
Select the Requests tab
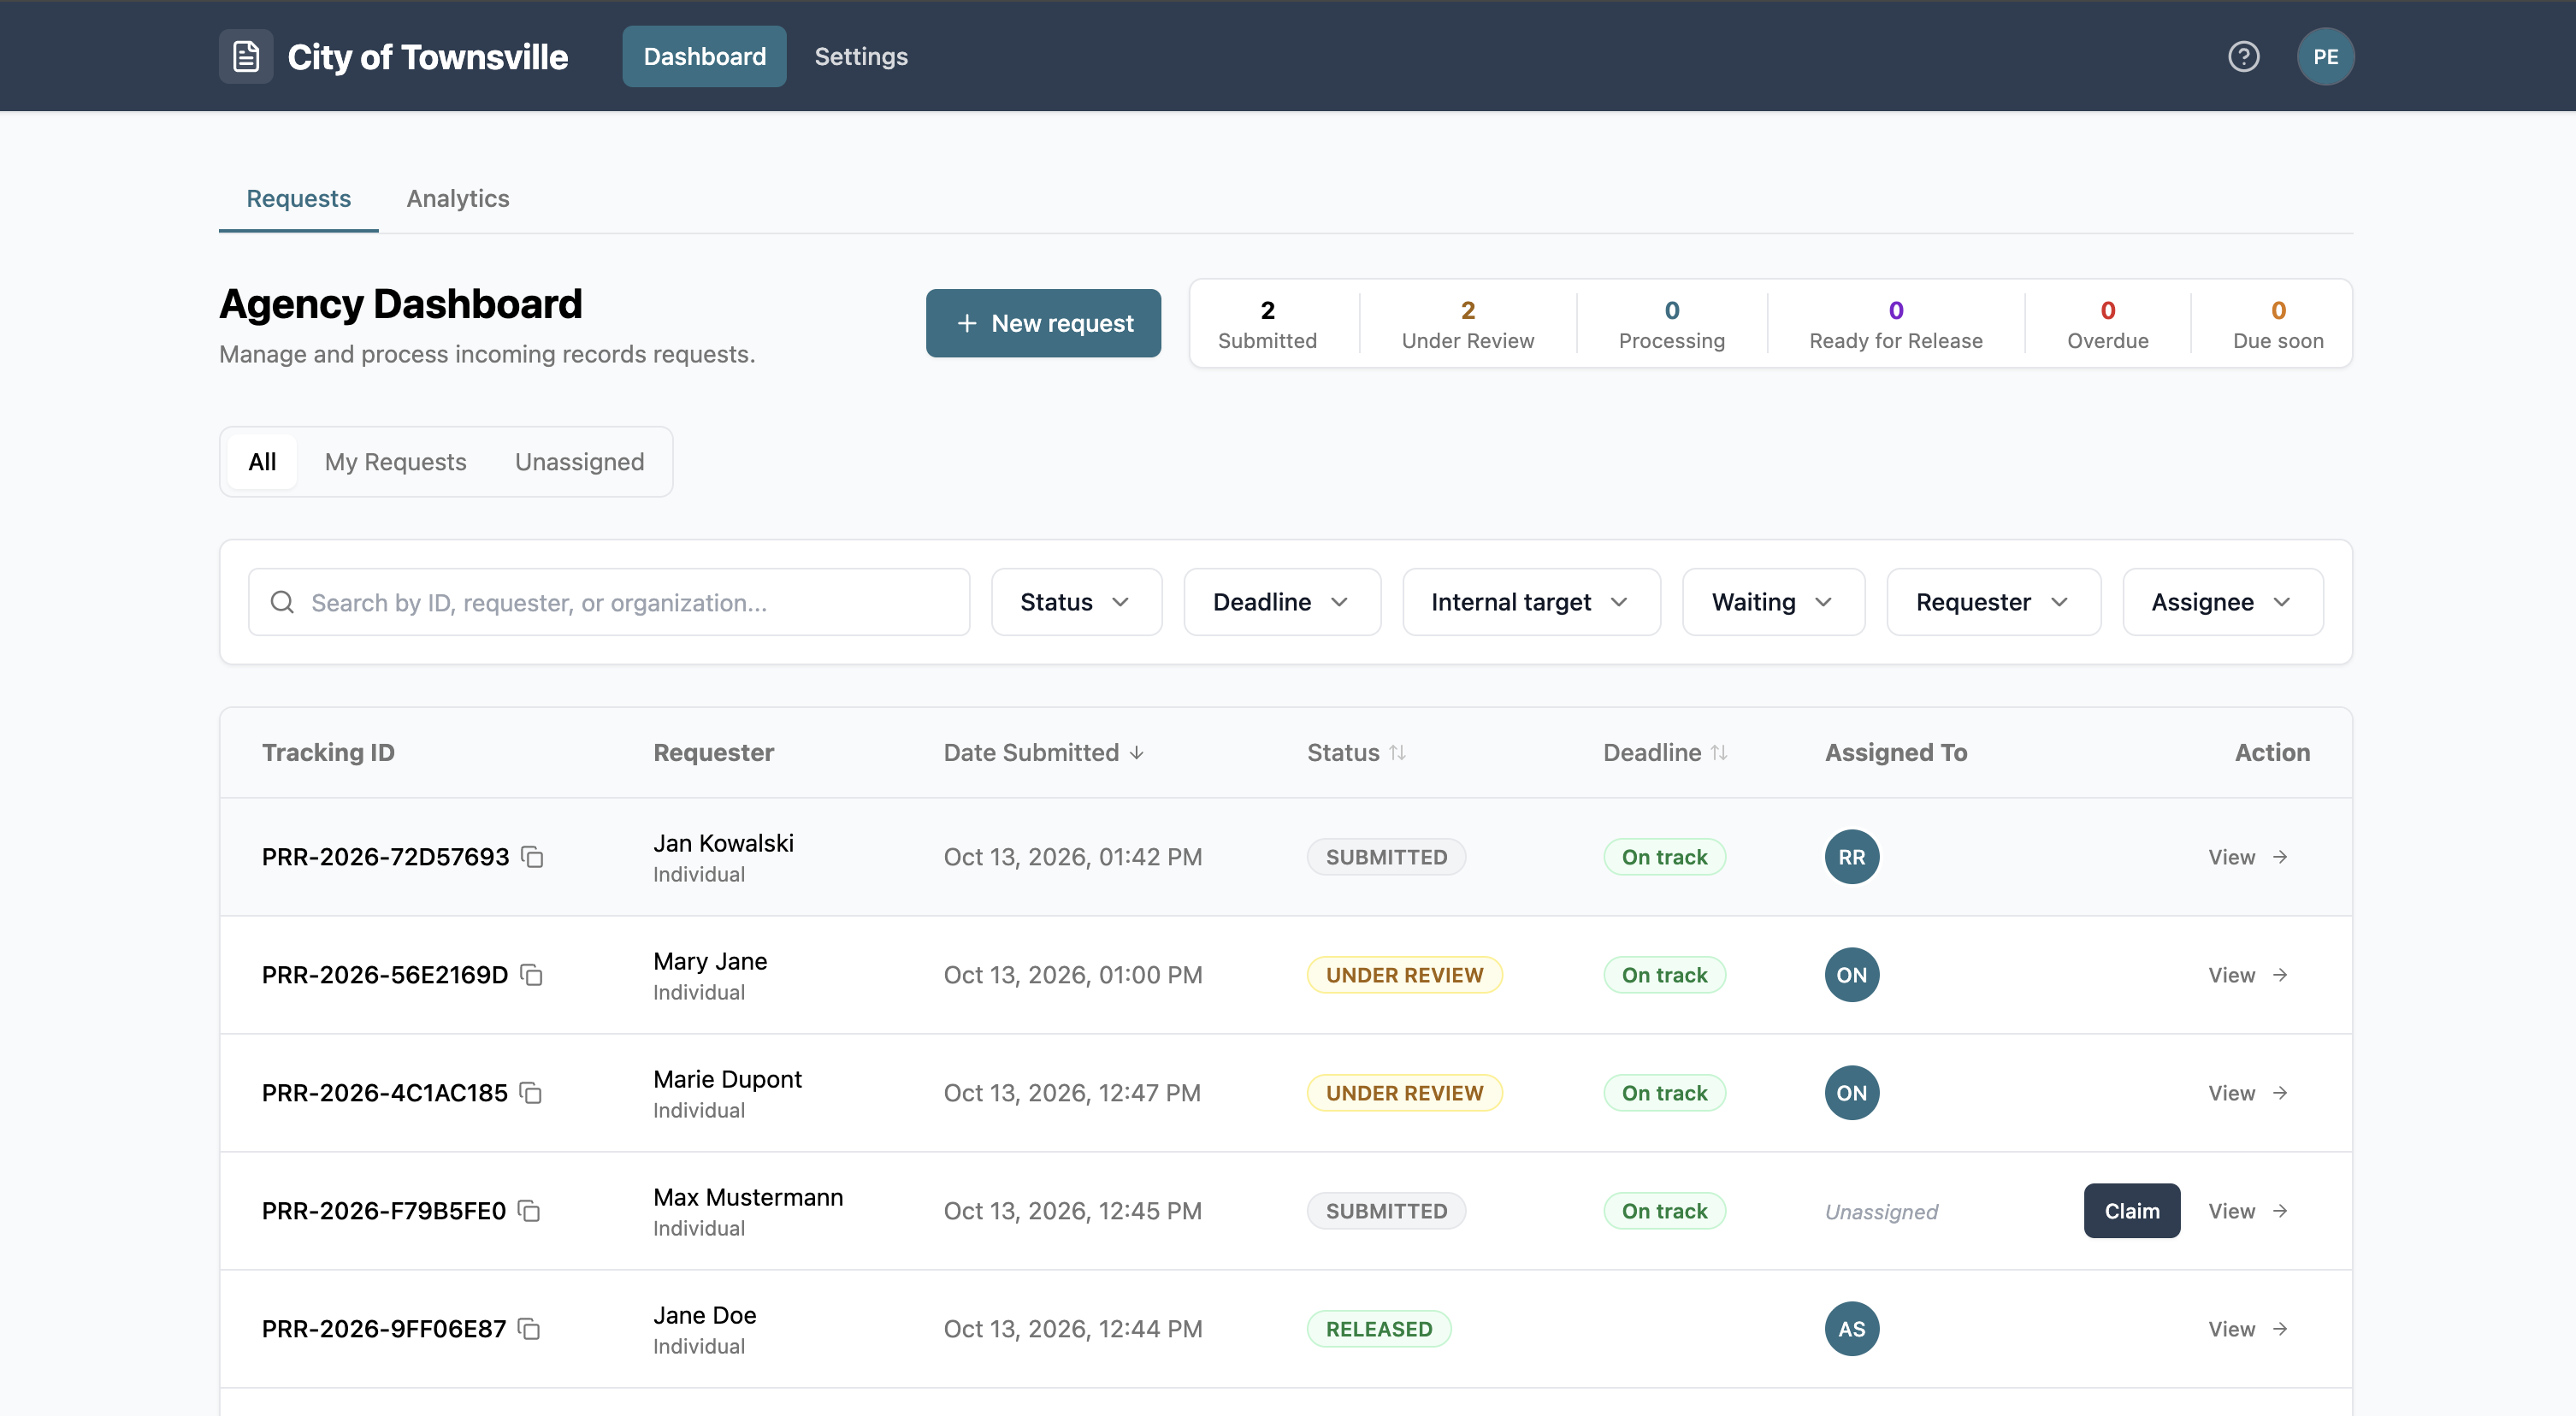coord(298,198)
